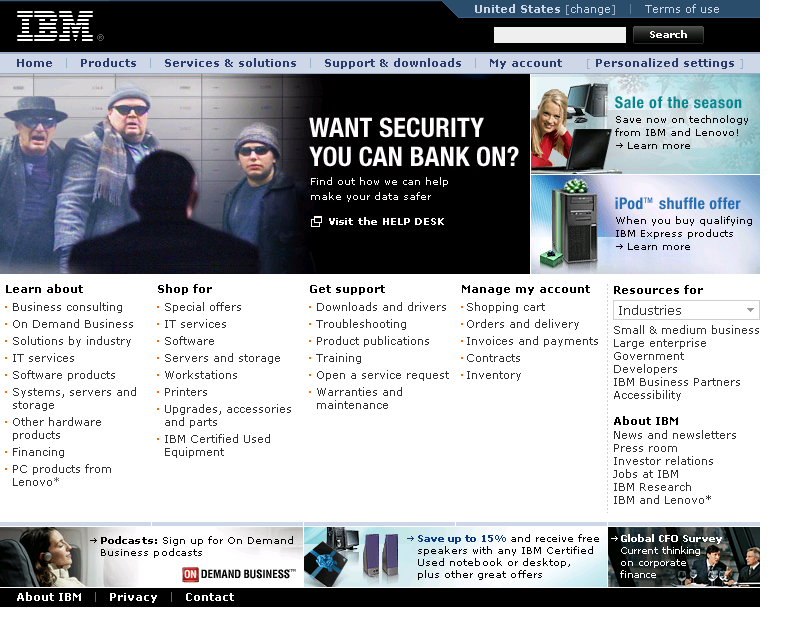Screen dimensions: 800x623
Task: Click the Search button
Action: (668, 35)
